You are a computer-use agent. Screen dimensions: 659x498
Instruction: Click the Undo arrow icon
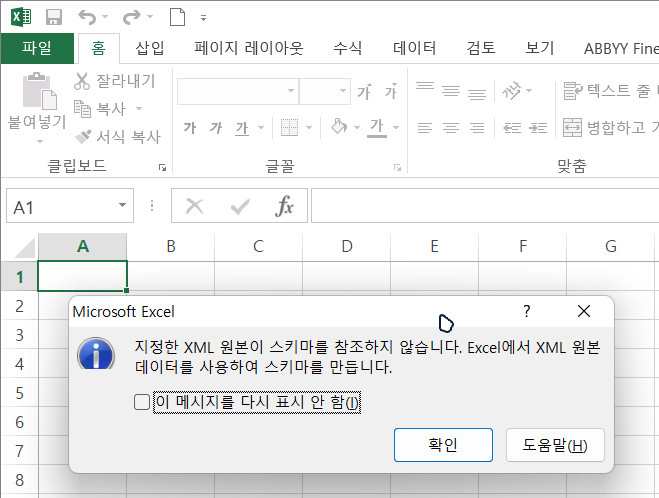coord(87,17)
